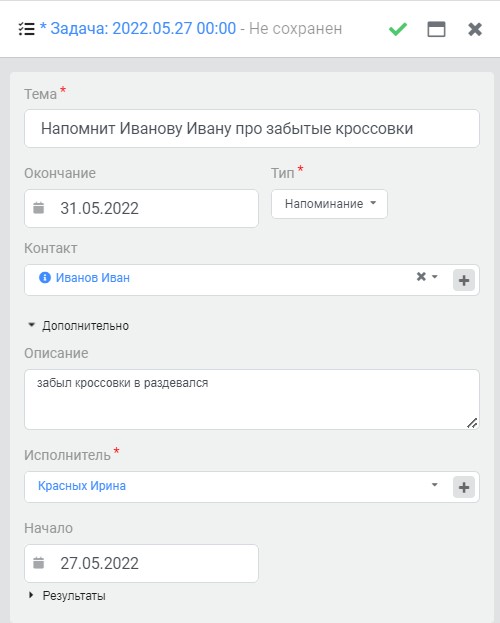This screenshot has width=500, height=623.
Task: Click the Окончание date field 31.05.2022
Action: pos(141,208)
